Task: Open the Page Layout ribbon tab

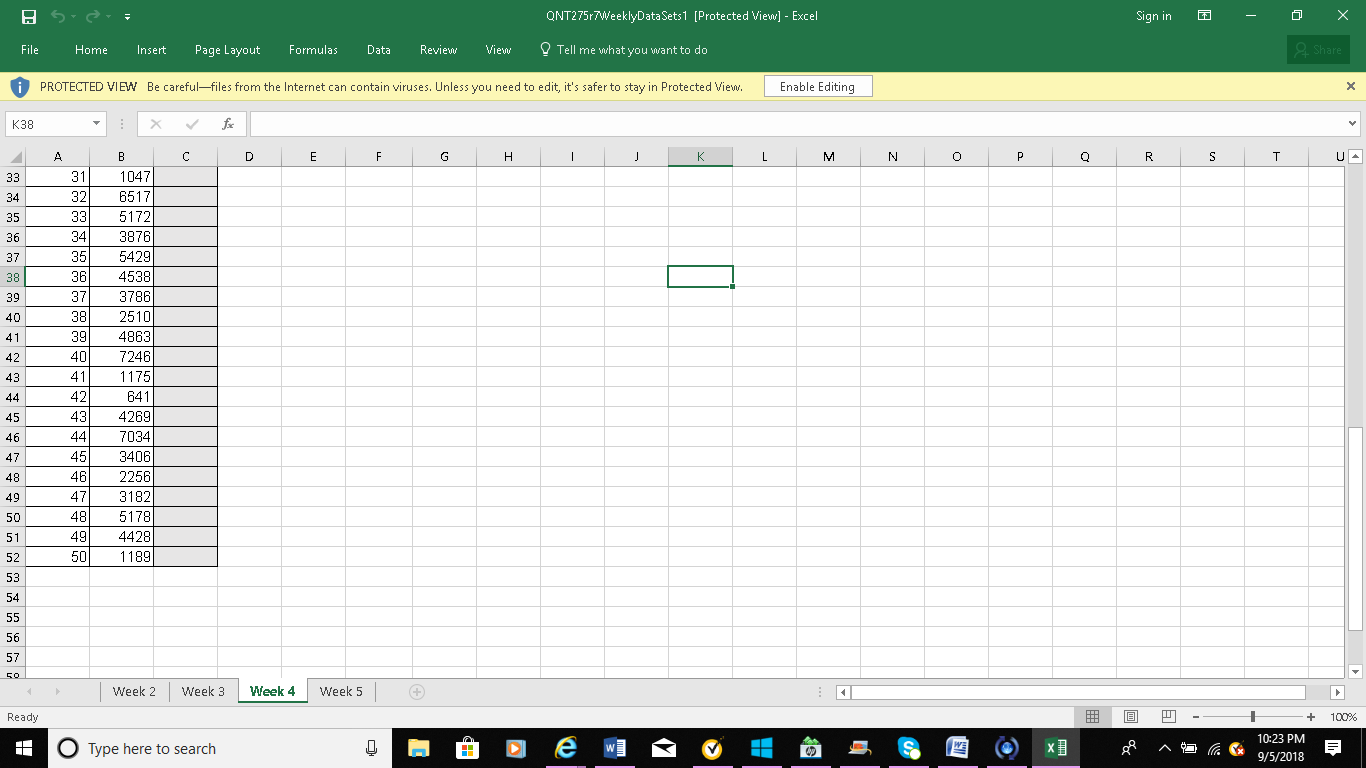Action: 227,50
